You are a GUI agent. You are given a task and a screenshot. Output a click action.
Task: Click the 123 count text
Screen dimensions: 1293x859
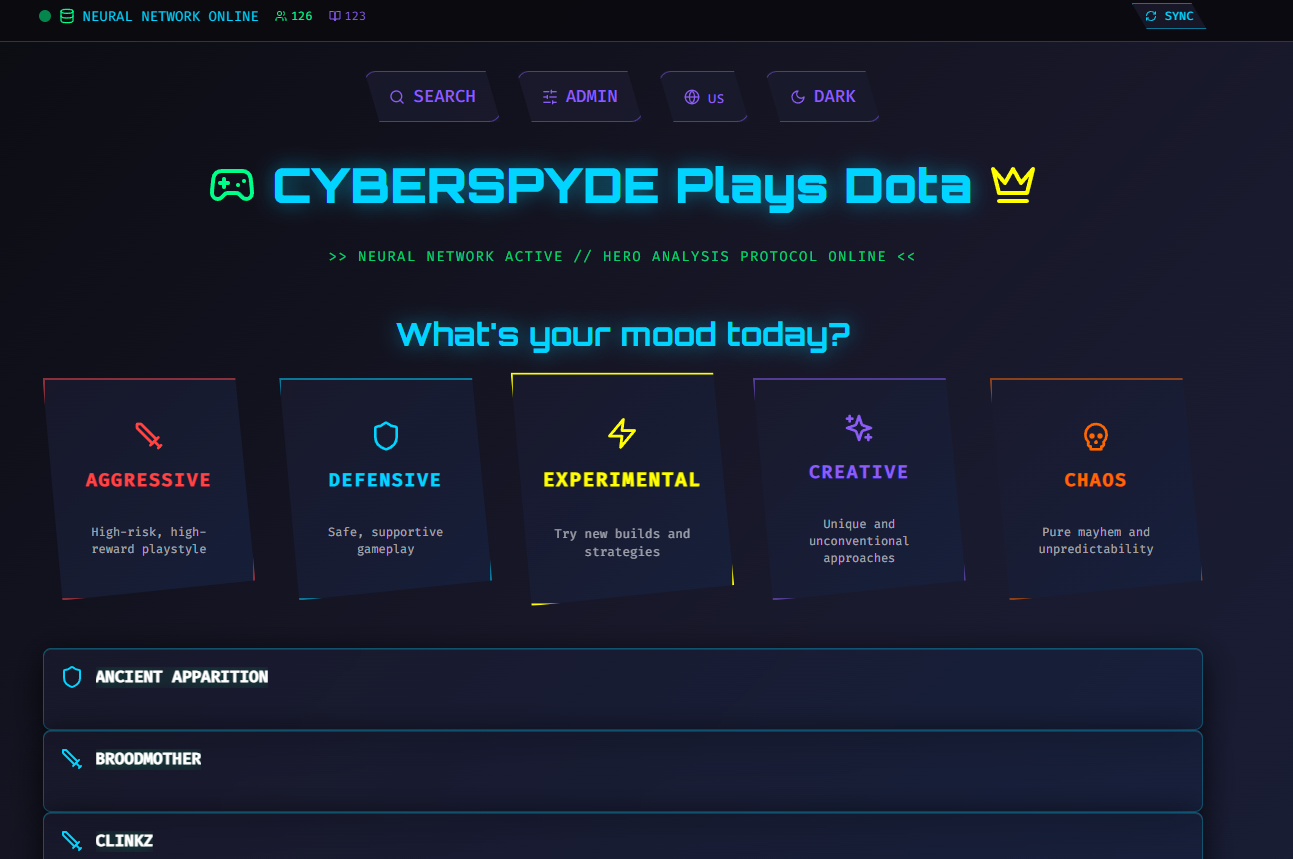pyautogui.click(x=355, y=16)
